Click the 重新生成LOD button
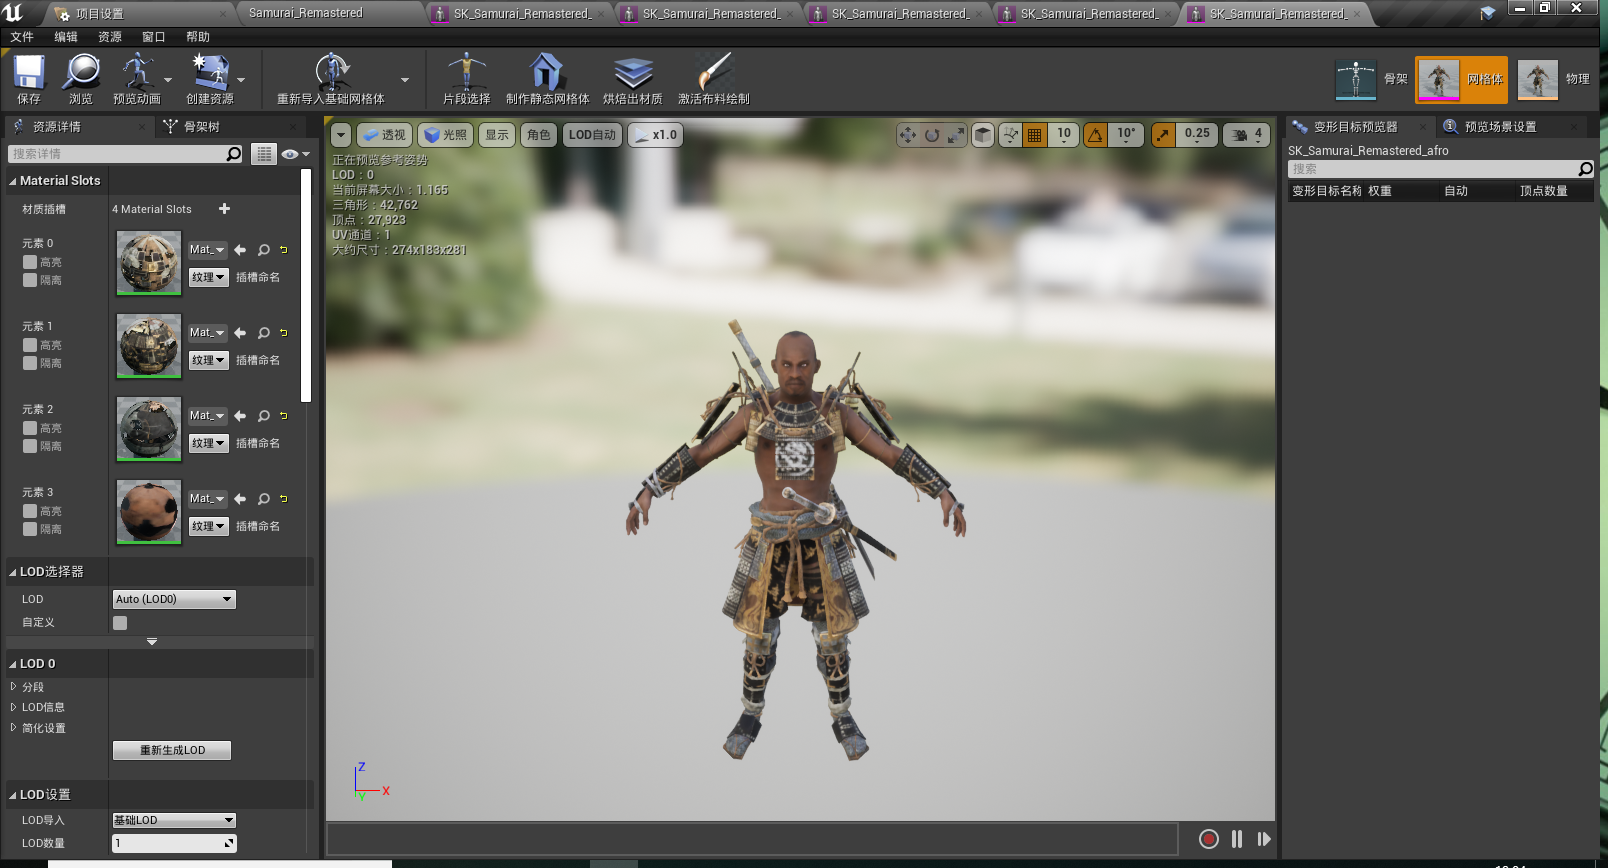Viewport: 1608px width, 868px height. click(x=172, y=750)
